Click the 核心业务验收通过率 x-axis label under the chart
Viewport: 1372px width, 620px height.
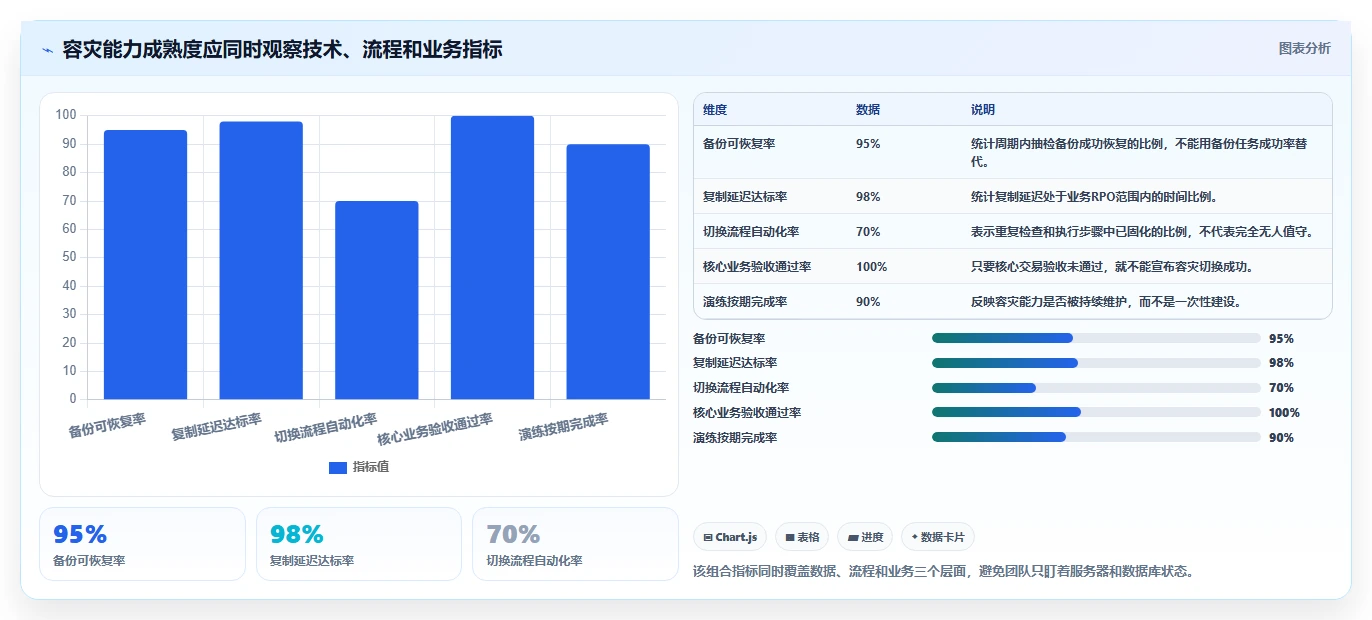point(435,430)
